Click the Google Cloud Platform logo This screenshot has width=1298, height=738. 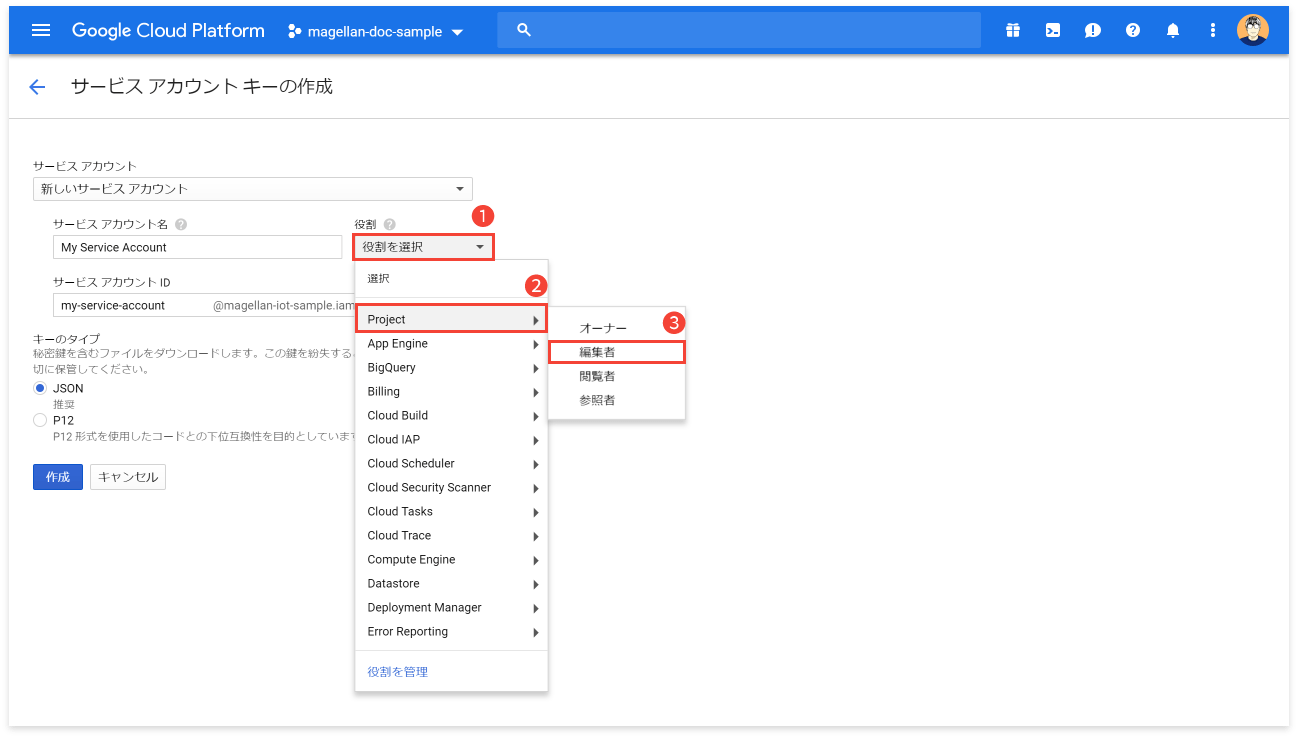pos(168,30)
